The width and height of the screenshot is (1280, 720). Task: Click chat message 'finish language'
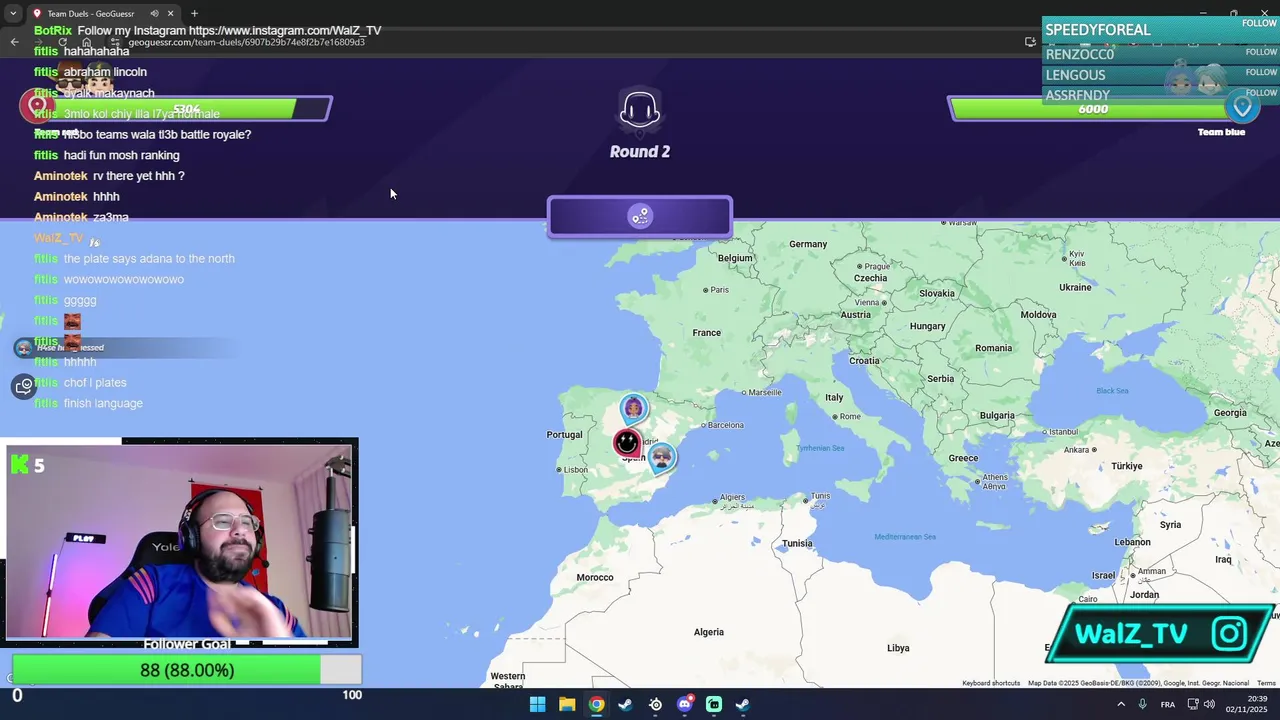[x=103, y=403]
